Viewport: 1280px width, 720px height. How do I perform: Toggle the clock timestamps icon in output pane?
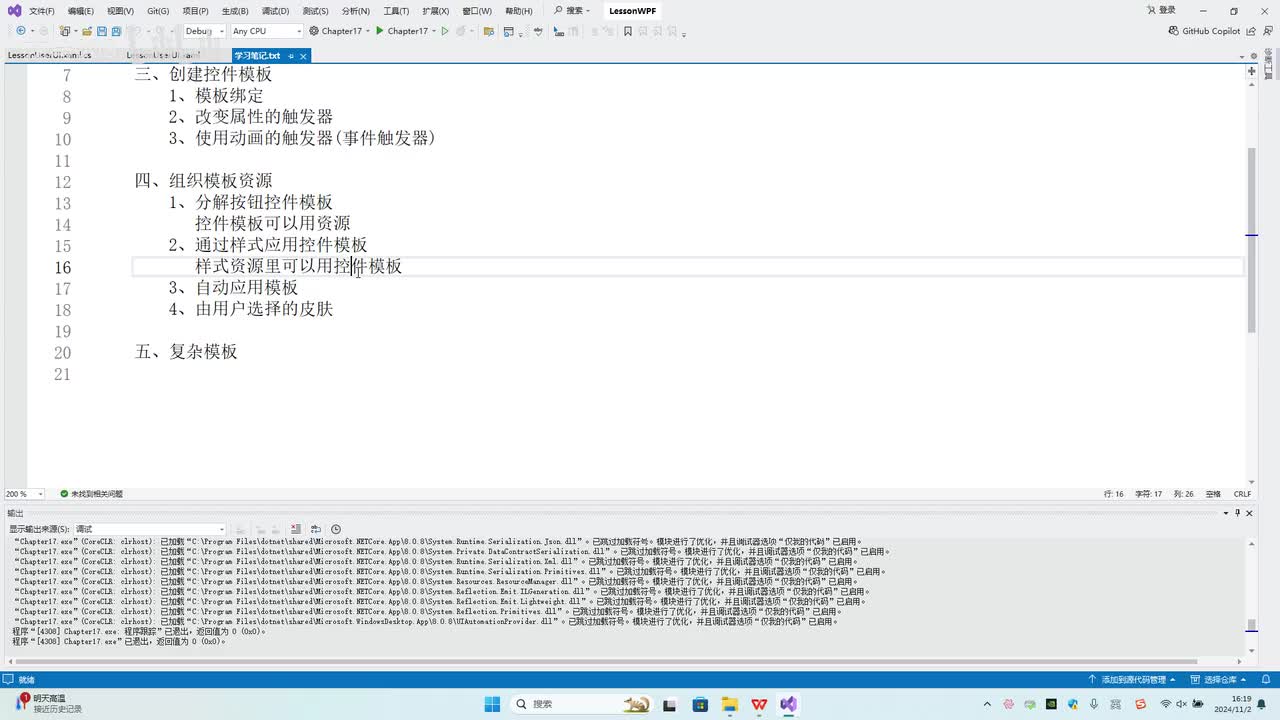tap(336, 529)
